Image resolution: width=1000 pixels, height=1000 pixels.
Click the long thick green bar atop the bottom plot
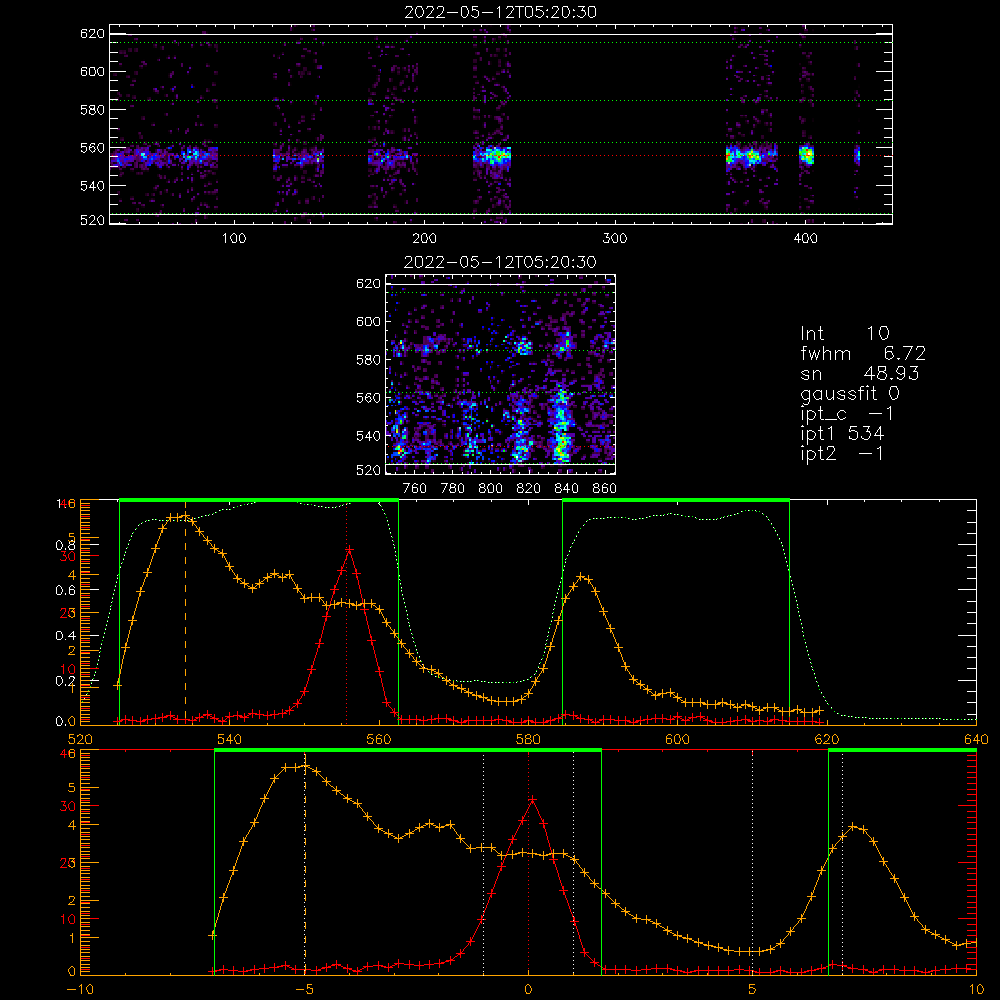[408, 750]
